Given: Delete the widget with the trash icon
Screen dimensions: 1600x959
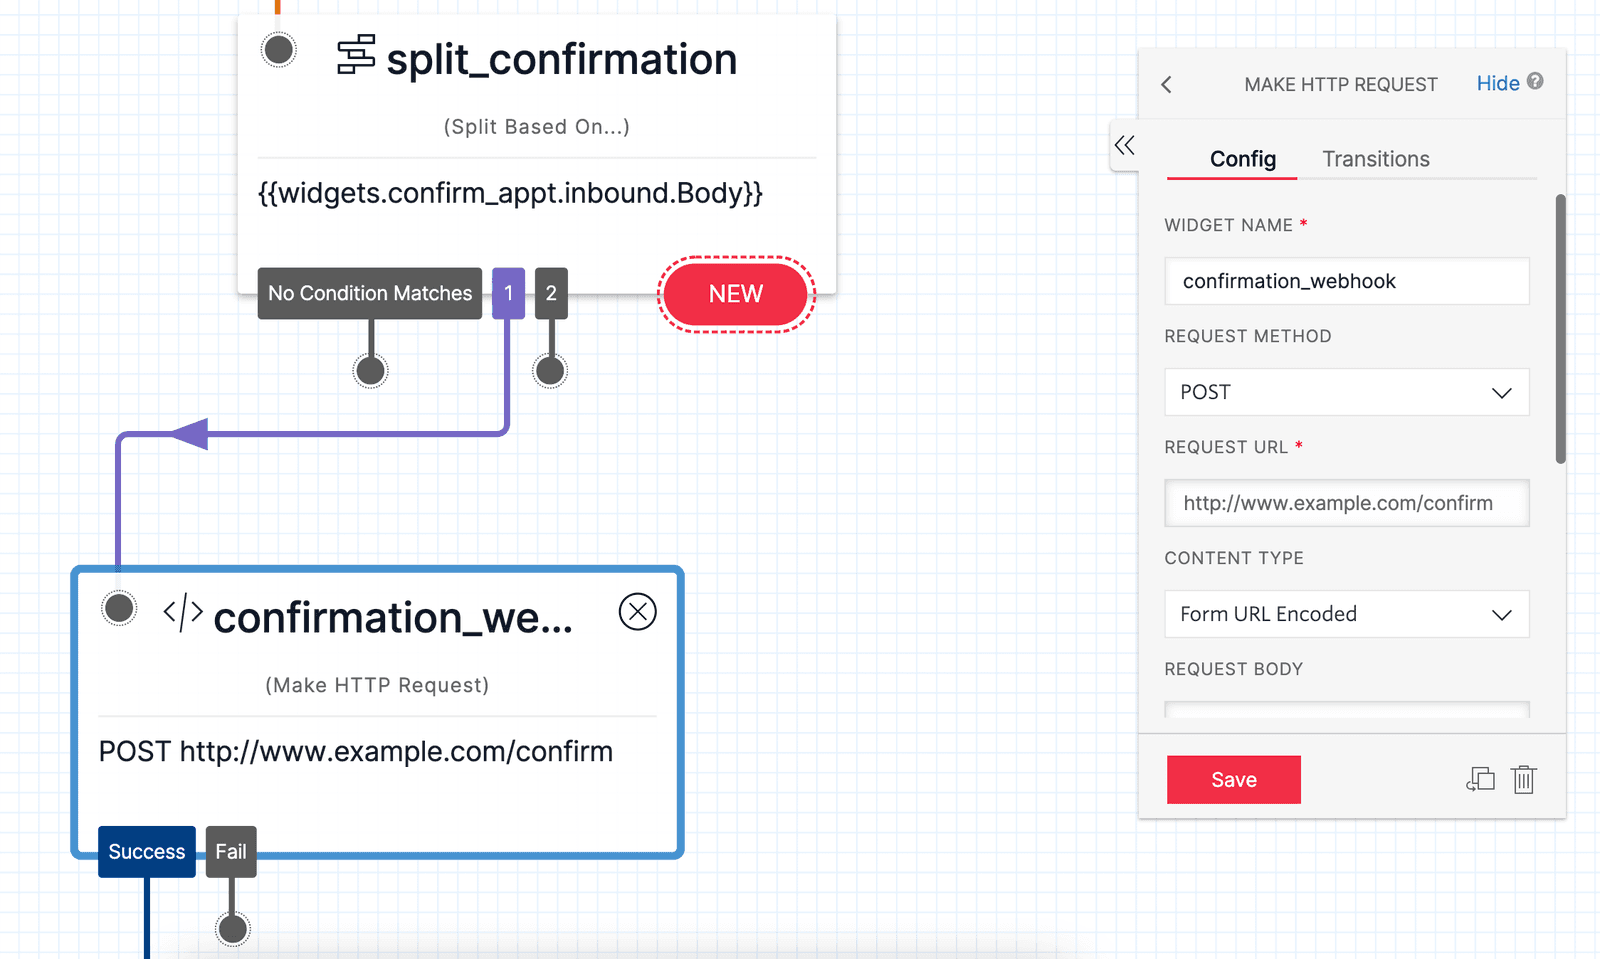Looking at the screenshot, I should (1523, 779).
